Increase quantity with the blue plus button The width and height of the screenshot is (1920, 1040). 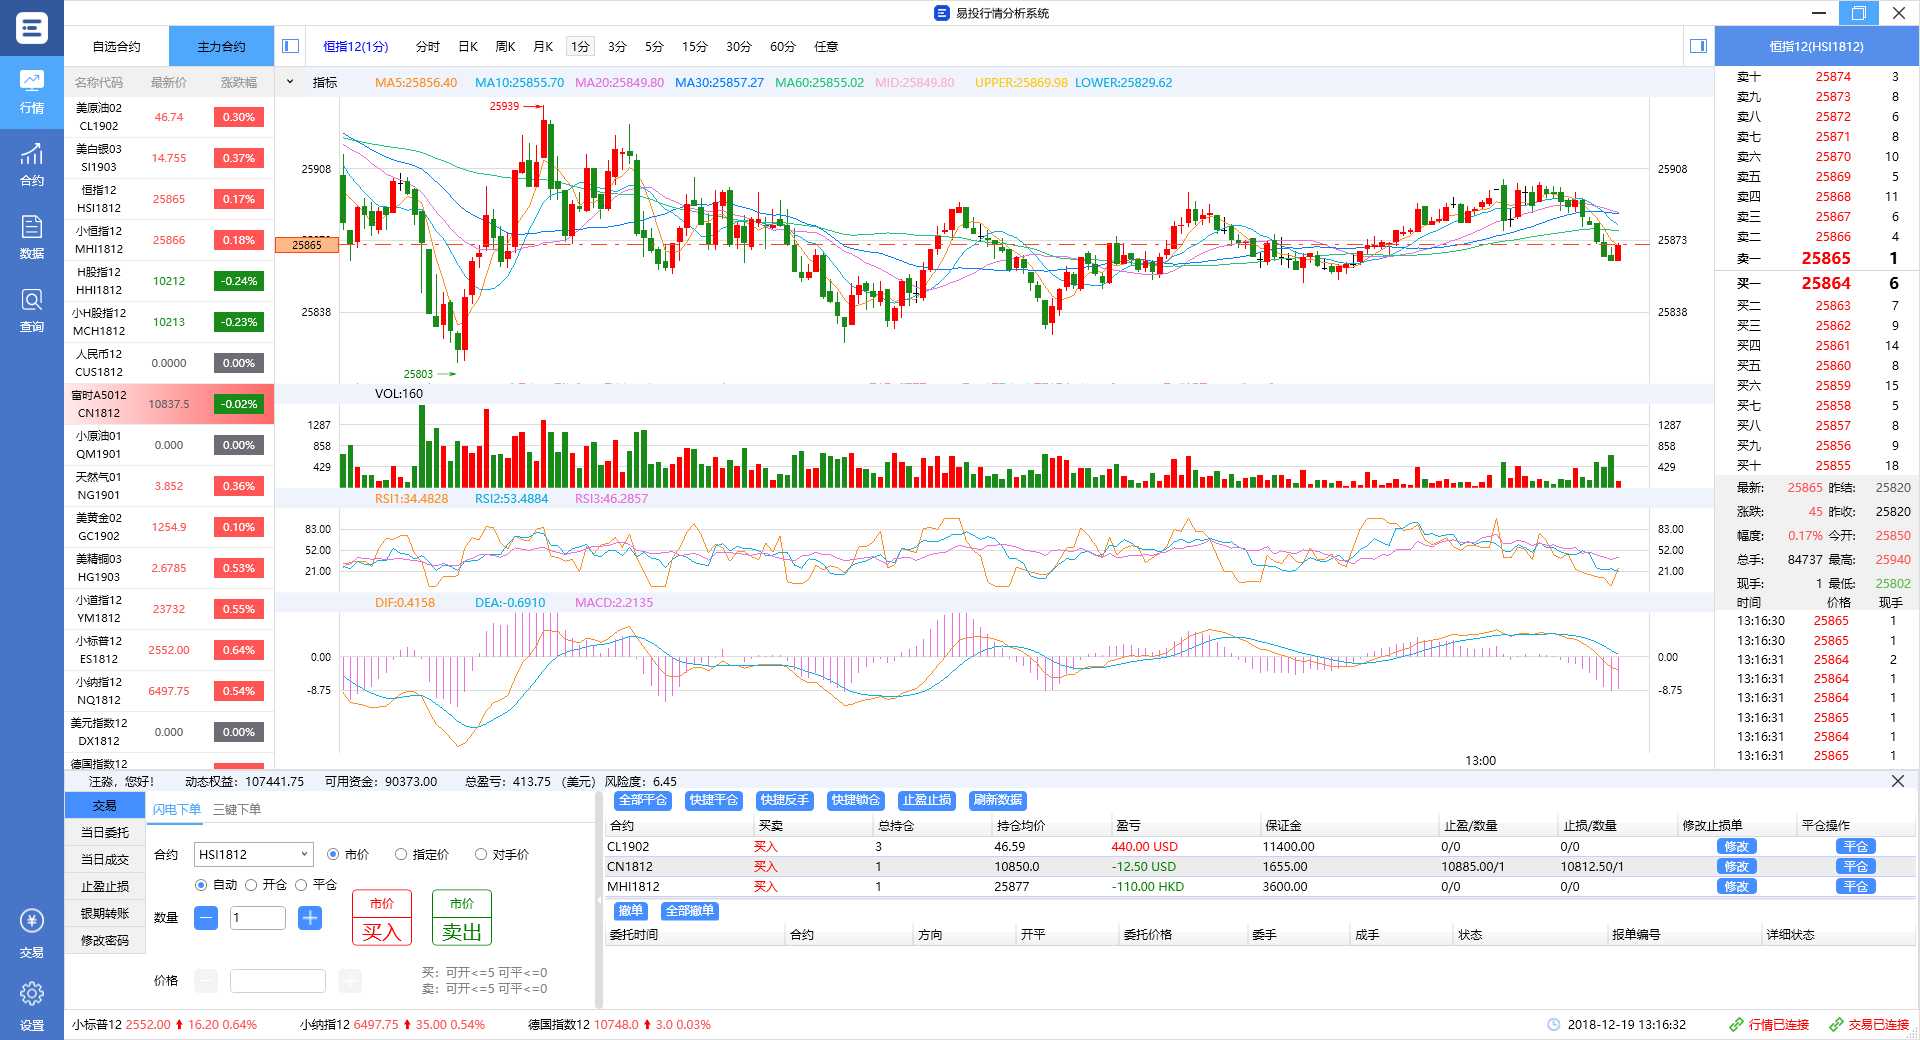(x=310, y=918)
